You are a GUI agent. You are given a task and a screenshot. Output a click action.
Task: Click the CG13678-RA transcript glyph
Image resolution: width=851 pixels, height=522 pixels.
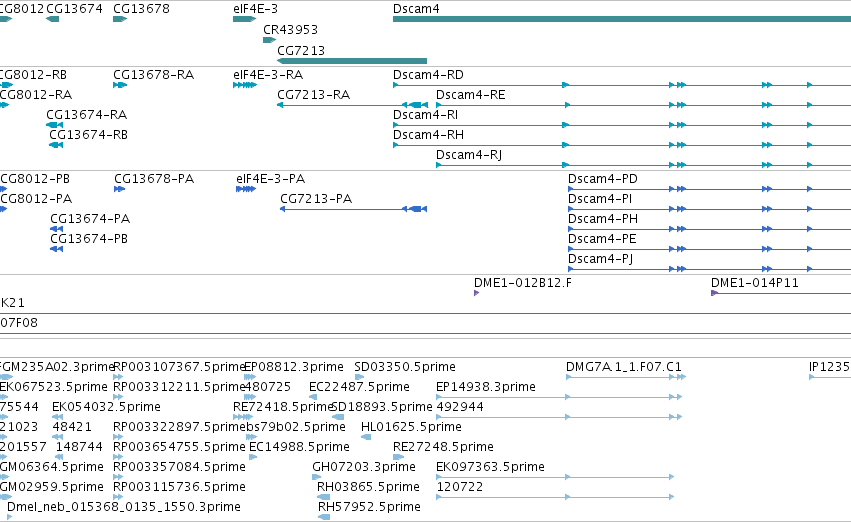point(120,85)
